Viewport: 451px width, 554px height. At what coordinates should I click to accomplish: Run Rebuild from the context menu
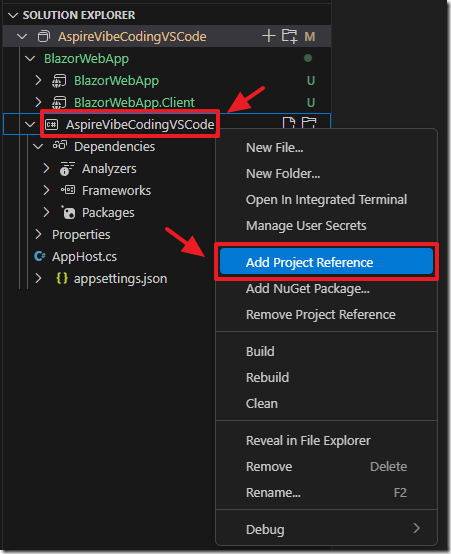(326, 378)
